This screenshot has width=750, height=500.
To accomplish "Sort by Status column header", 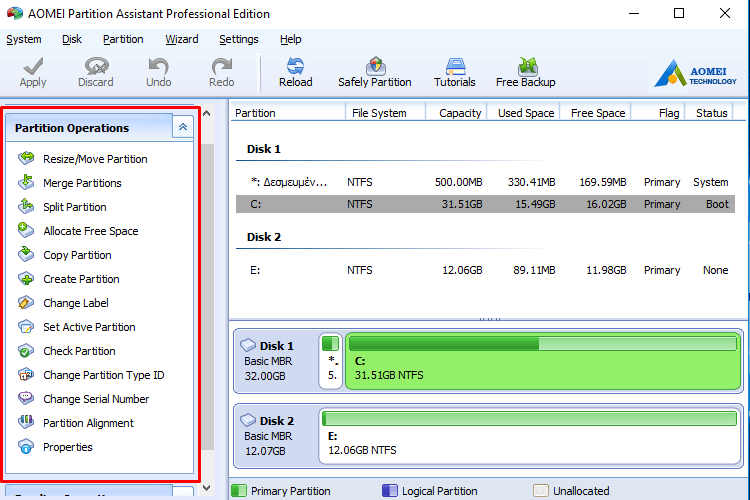I will (709, 113).
